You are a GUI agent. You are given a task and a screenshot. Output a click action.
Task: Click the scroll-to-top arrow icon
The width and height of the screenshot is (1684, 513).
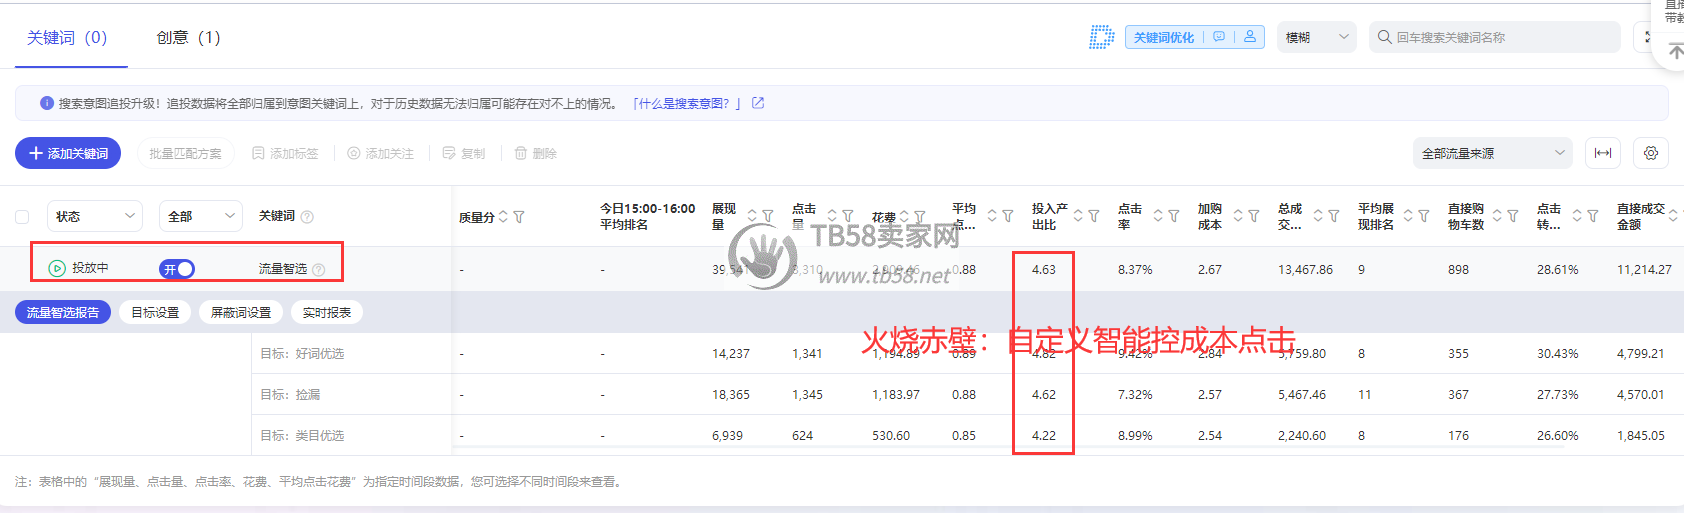coord(1676,51)
